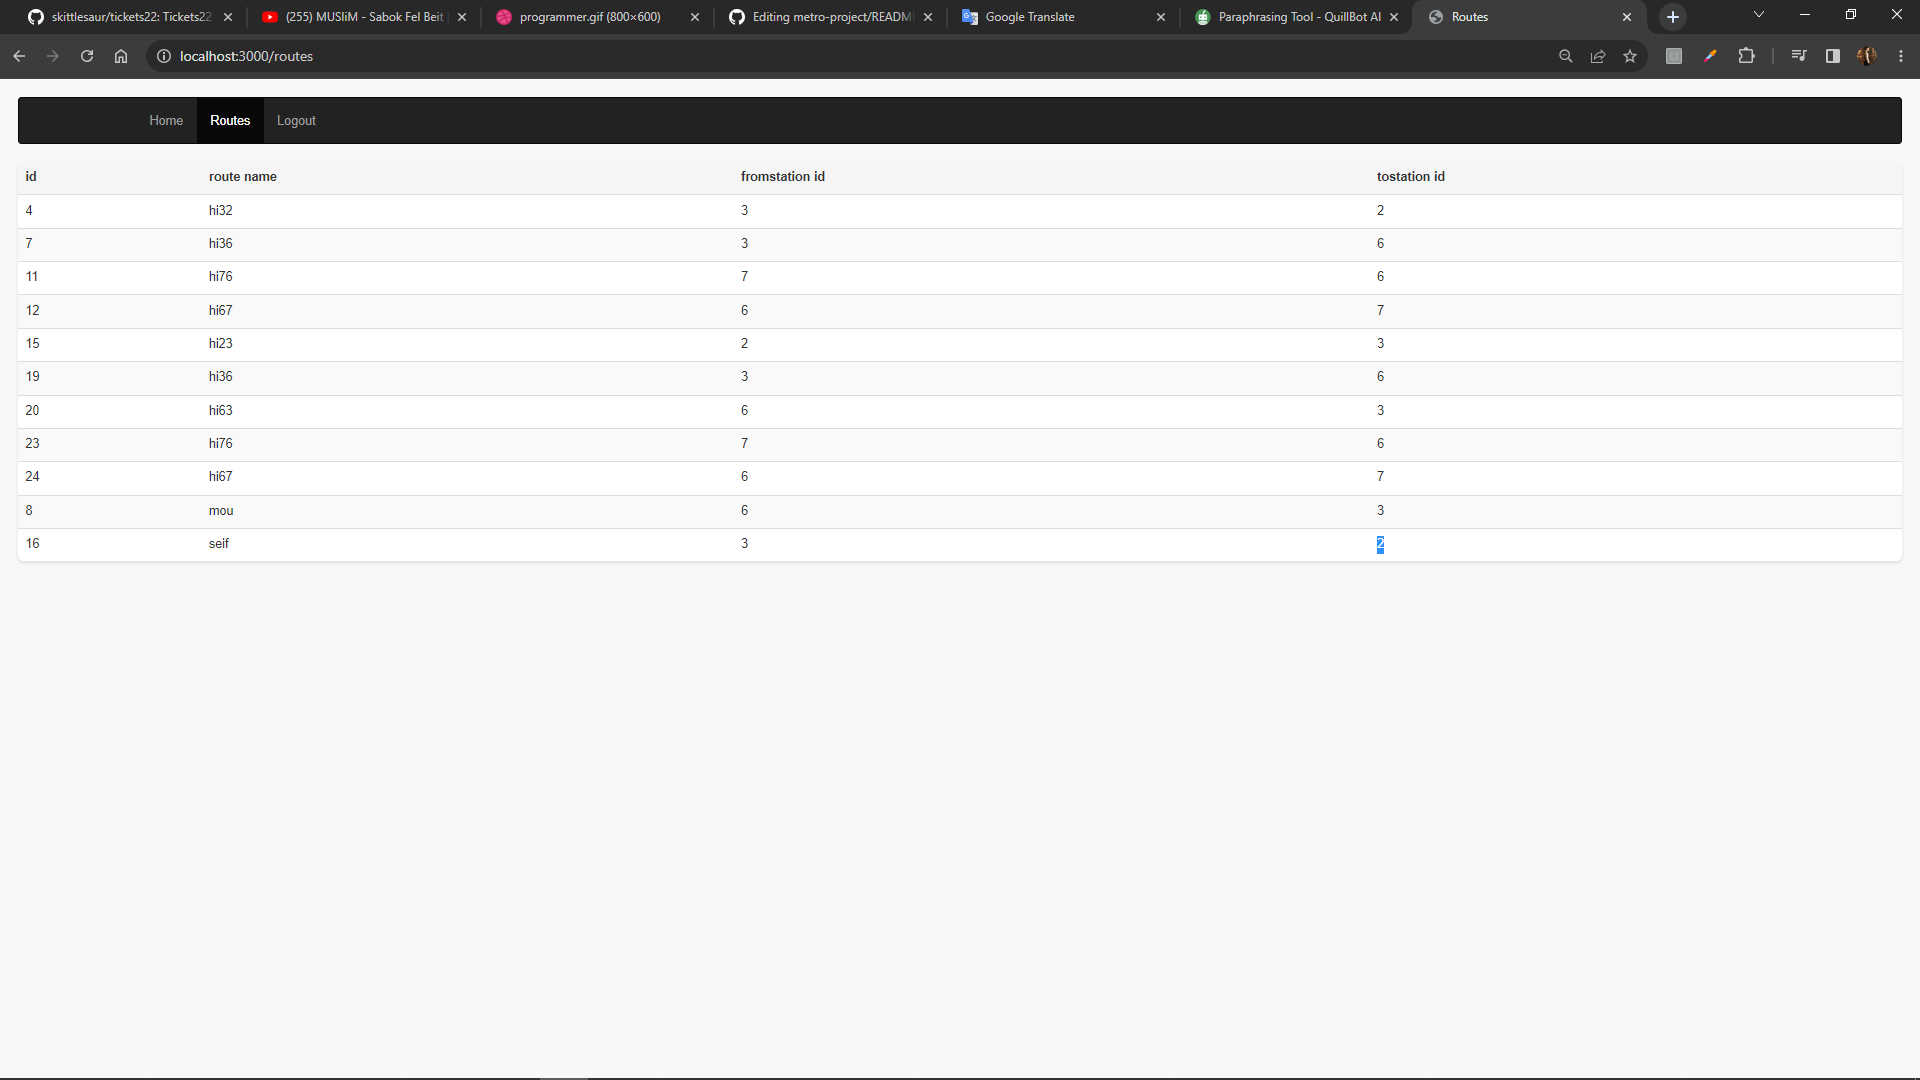Open page zoom via the magnifier icon

pyautogui.click(x=1565, y=56)
